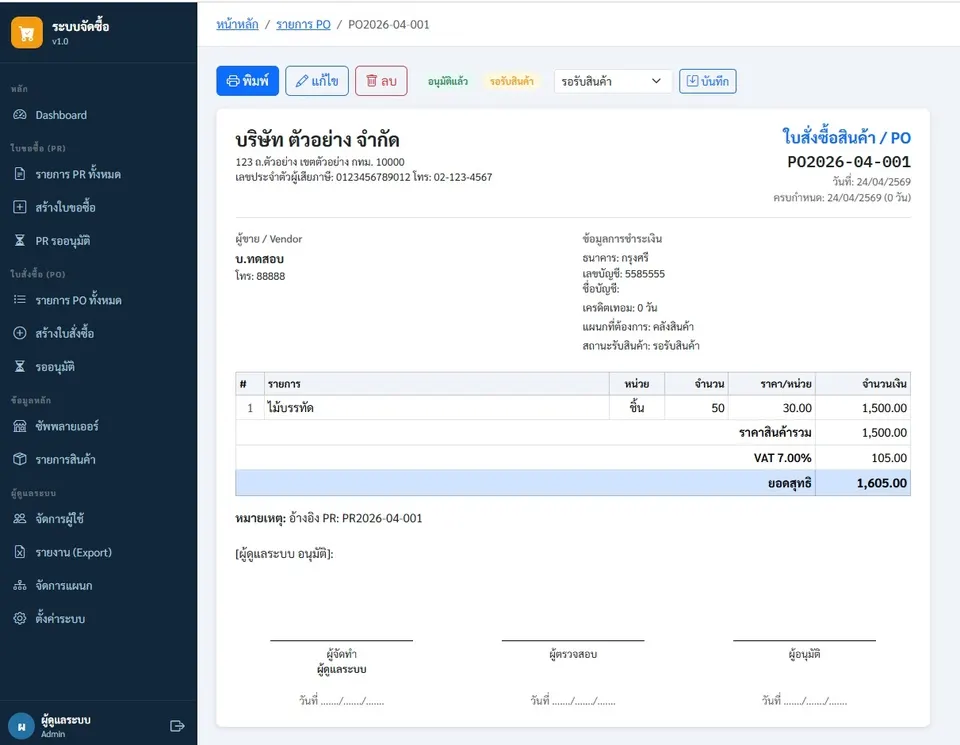
Task: Click the unit price 30.00
Action: [797, 408]
